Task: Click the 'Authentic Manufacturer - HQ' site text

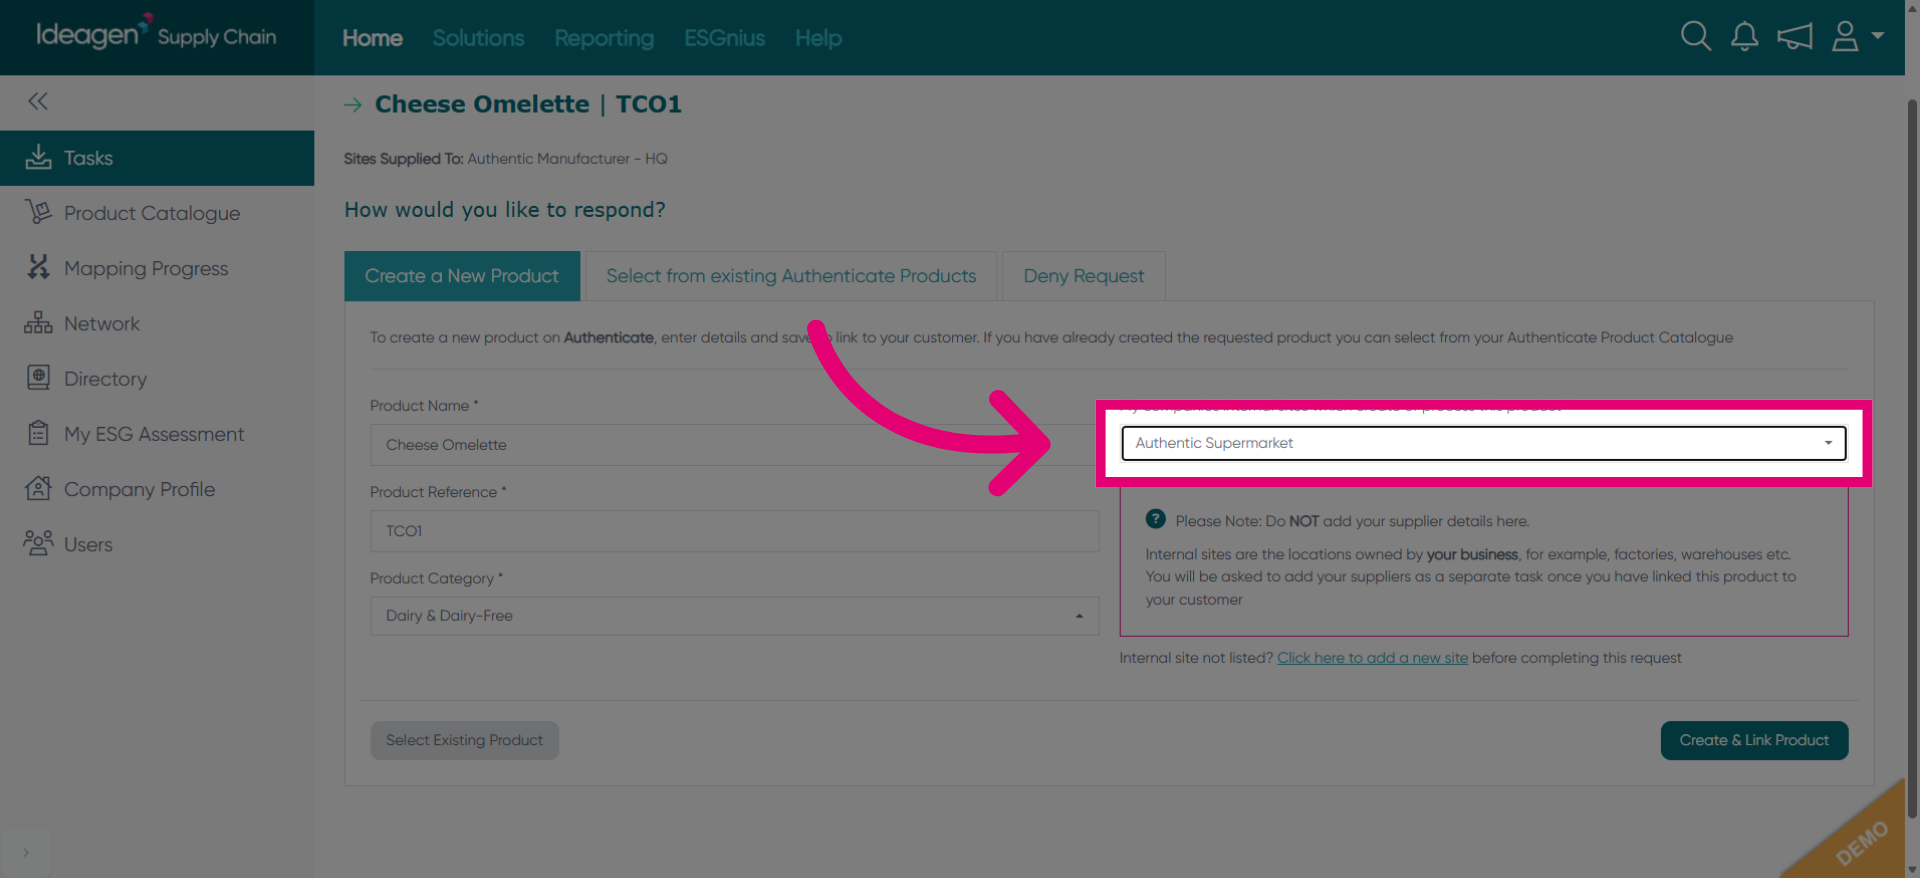Action: (x=567, y=159)
